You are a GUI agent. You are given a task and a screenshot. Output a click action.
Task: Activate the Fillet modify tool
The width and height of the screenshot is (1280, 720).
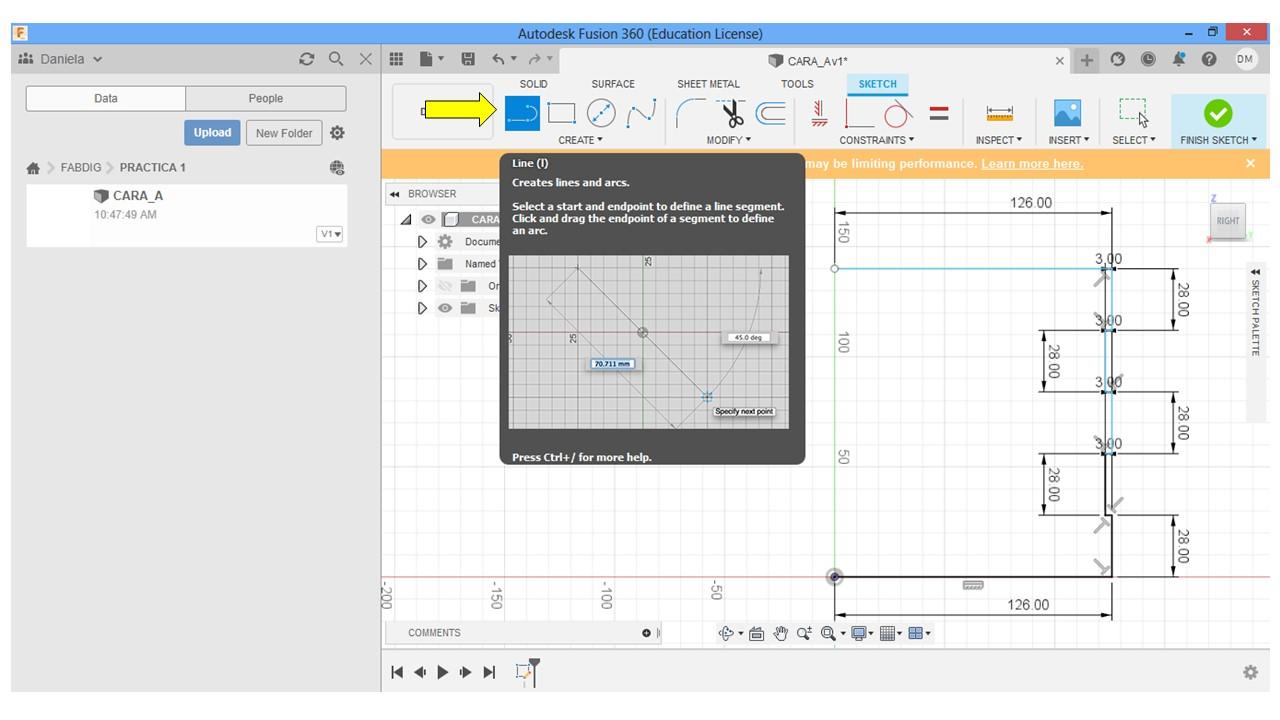coord(692,113)
